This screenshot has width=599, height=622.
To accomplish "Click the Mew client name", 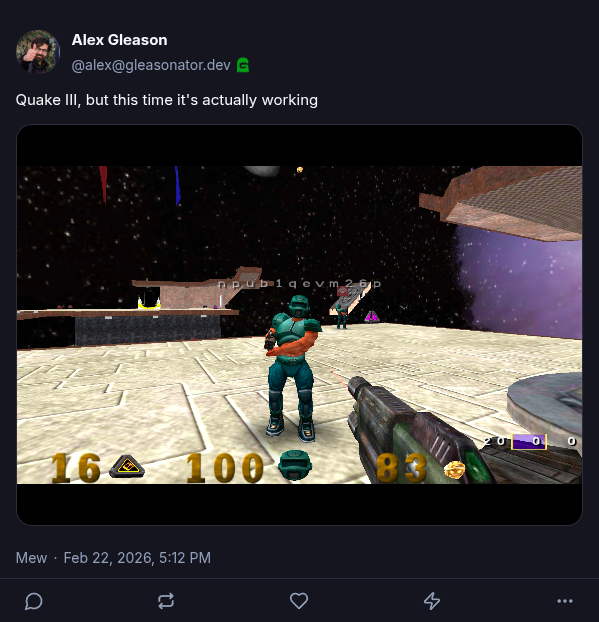I will point(31,558).
